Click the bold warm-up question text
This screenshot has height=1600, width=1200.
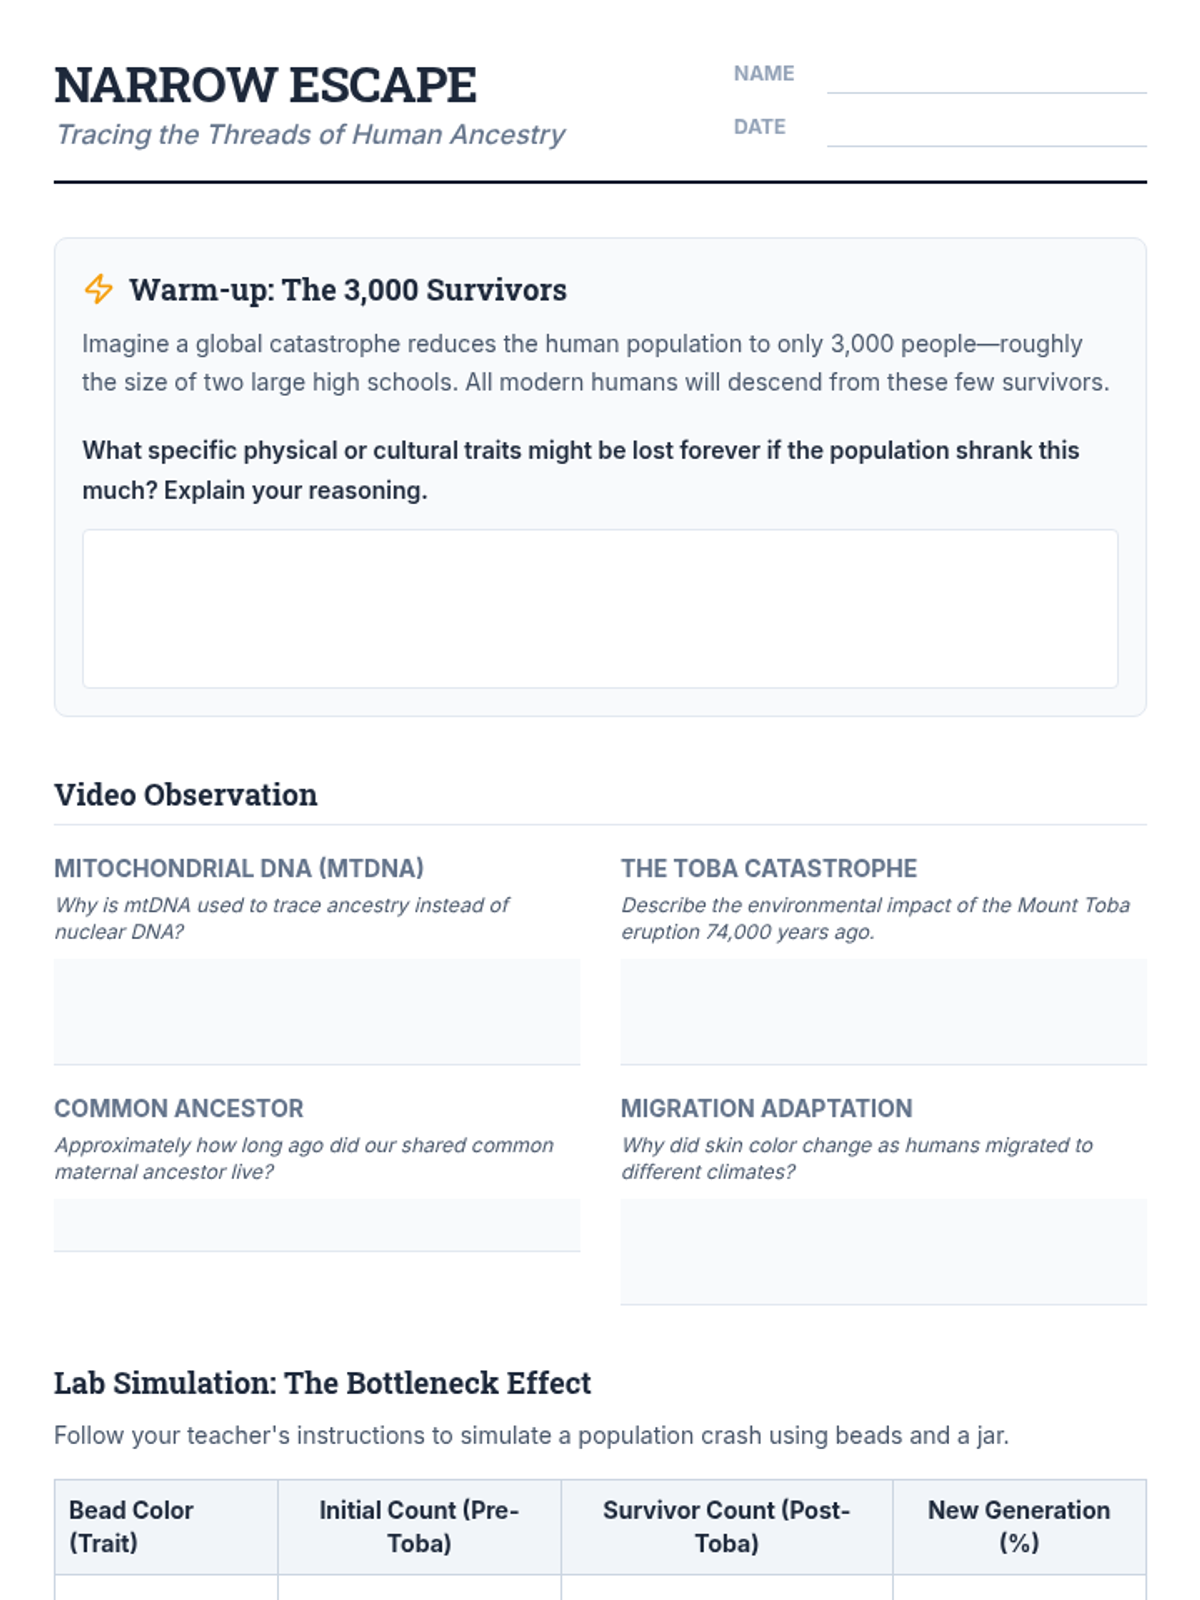(x=580, y=470)
